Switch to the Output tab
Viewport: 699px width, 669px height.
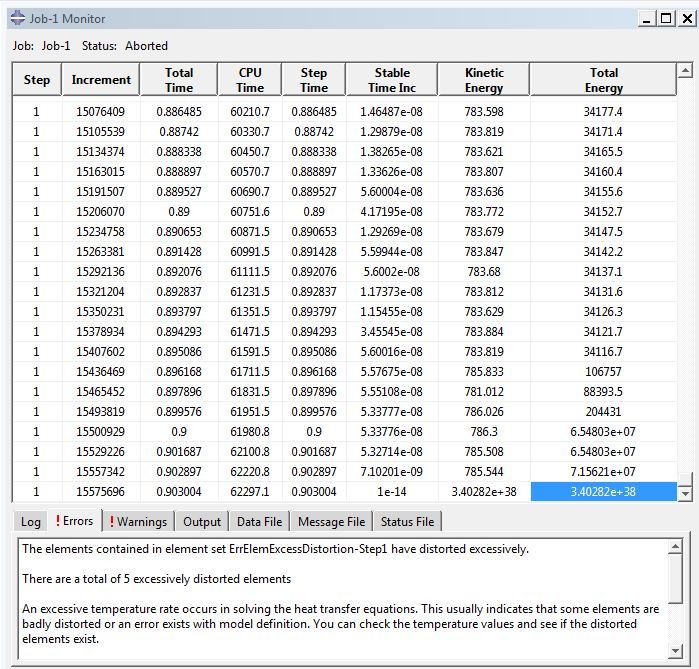pos(201,521)
